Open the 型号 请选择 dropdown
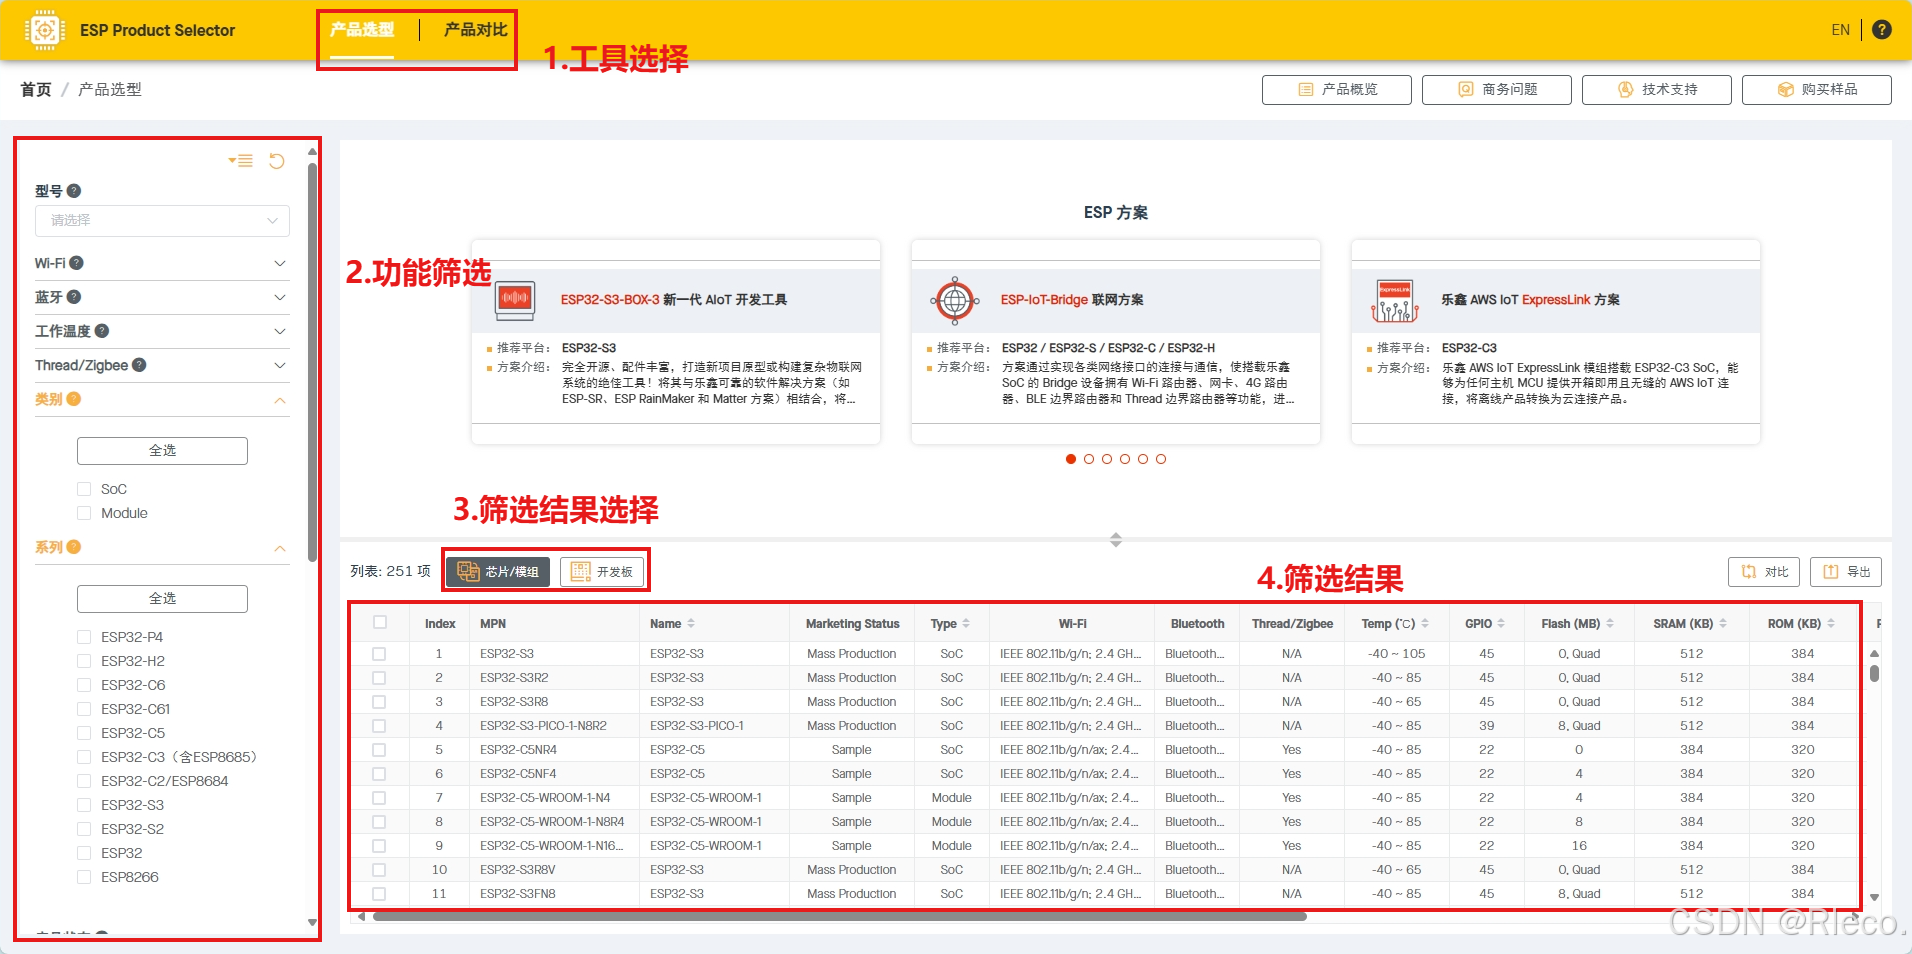Screen dimensions: 1912x954 pos(162,221)
